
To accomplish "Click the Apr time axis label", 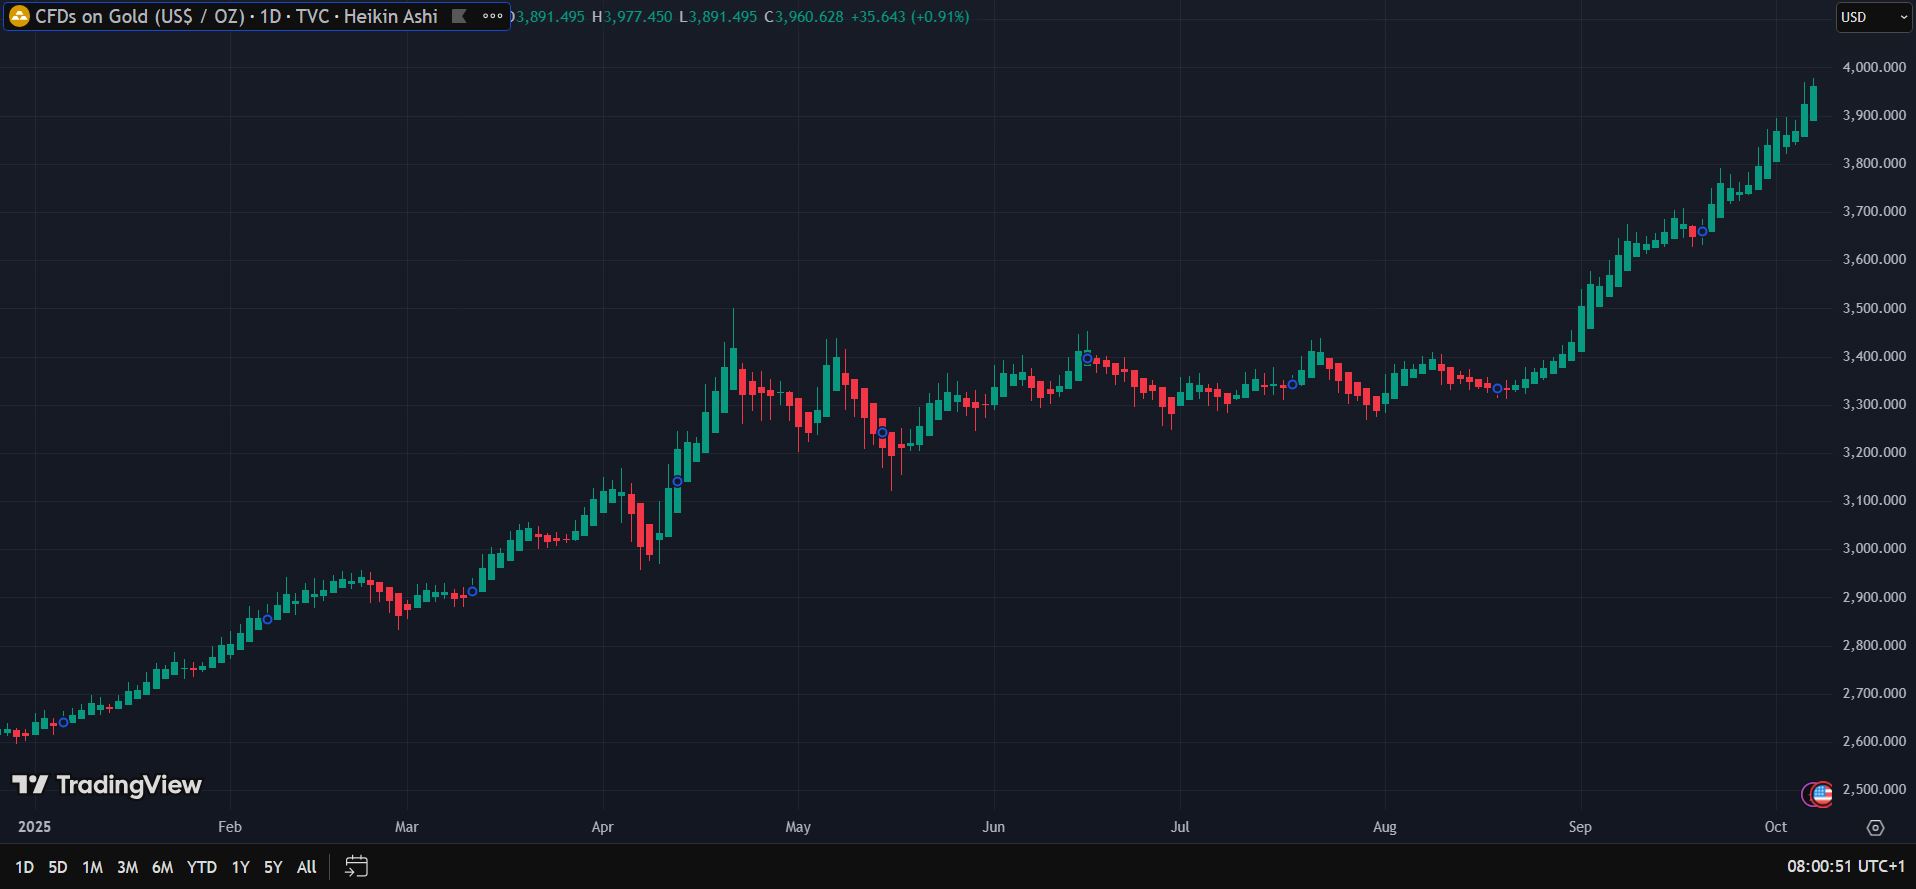I will pyautogui.click(x=602, y=827).
